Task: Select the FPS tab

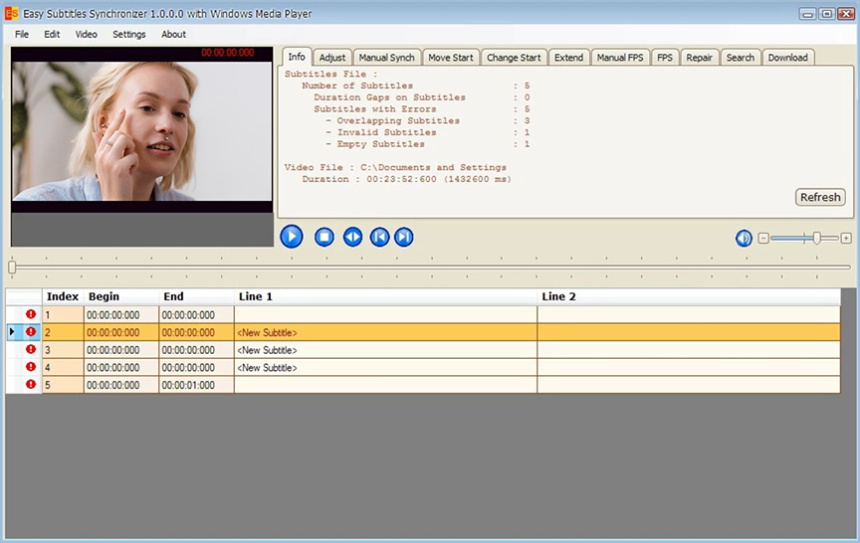Action: pos(665,58)
